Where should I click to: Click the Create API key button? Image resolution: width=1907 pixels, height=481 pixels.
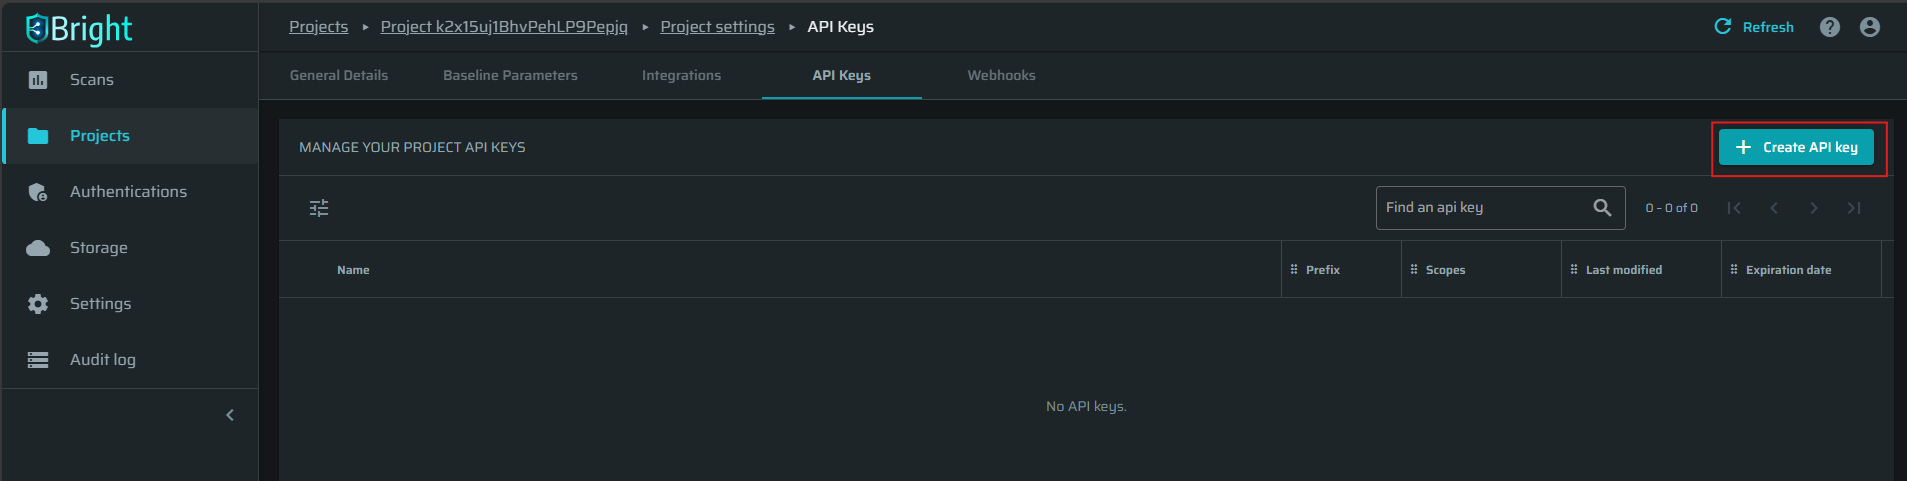[x=1796, y=147]
